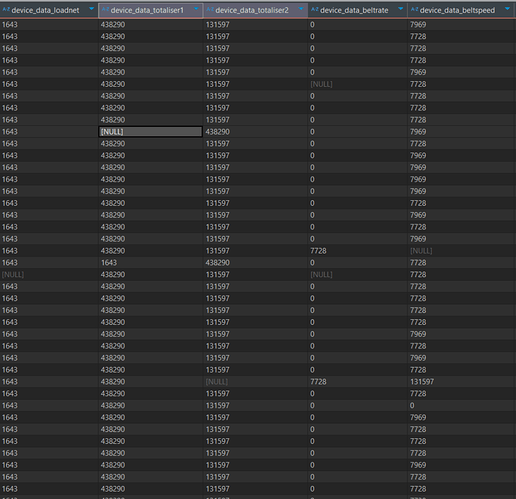Viewport: 516px width, 499px height.
Task: Select the [NULL] cell in loadnet column
Action: tap(13, 275)
